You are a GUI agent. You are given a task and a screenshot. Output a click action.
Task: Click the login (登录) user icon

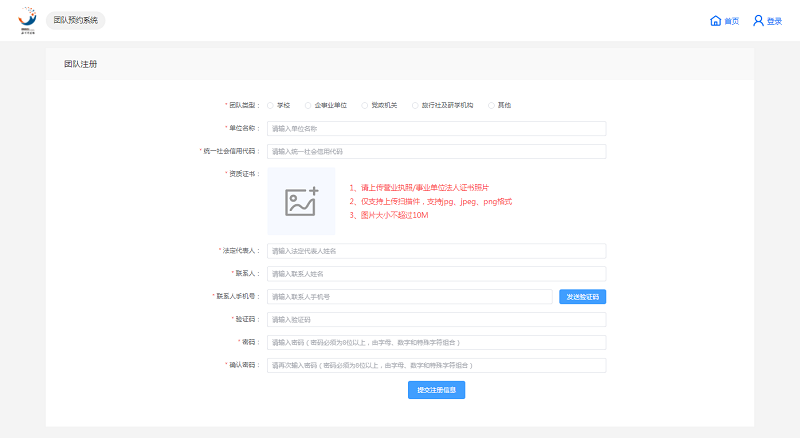(758, 21)
